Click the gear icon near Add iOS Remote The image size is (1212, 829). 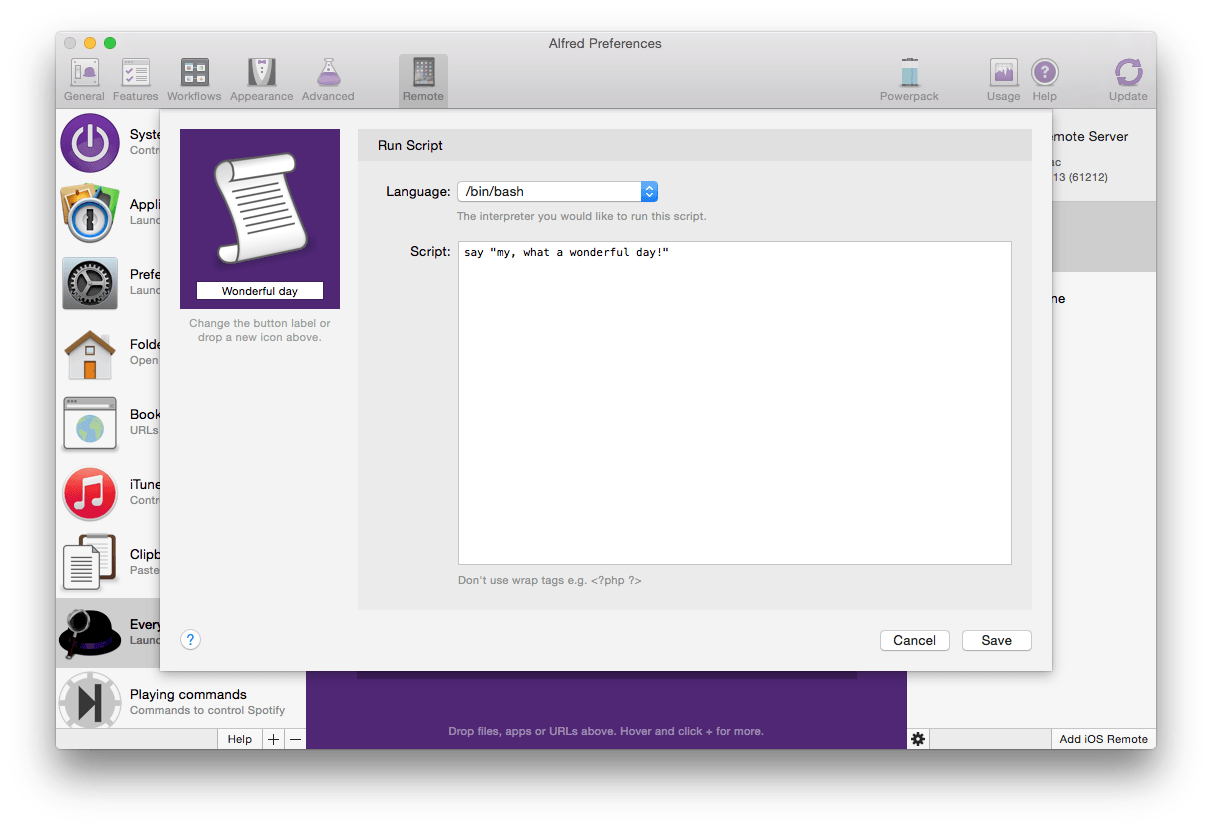[x=917, y=738]
